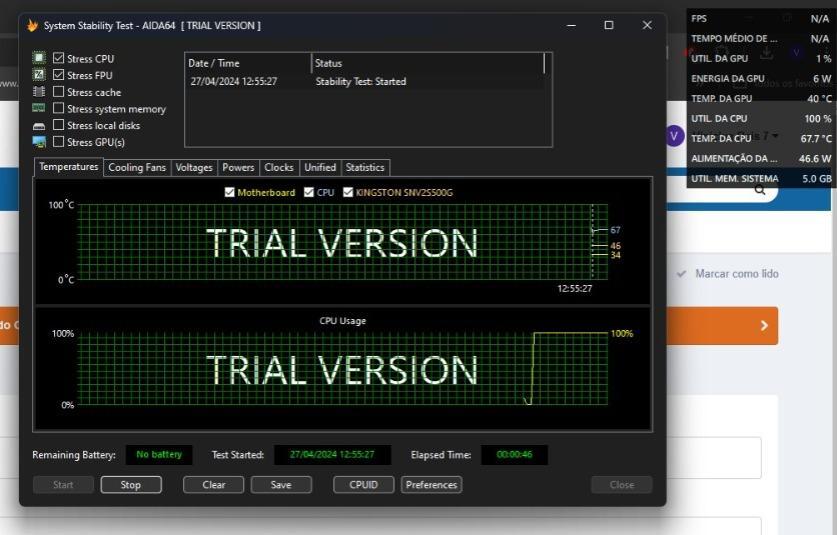Click the monitor icon beside Stress GPU(s)

(x=39, y=142)
